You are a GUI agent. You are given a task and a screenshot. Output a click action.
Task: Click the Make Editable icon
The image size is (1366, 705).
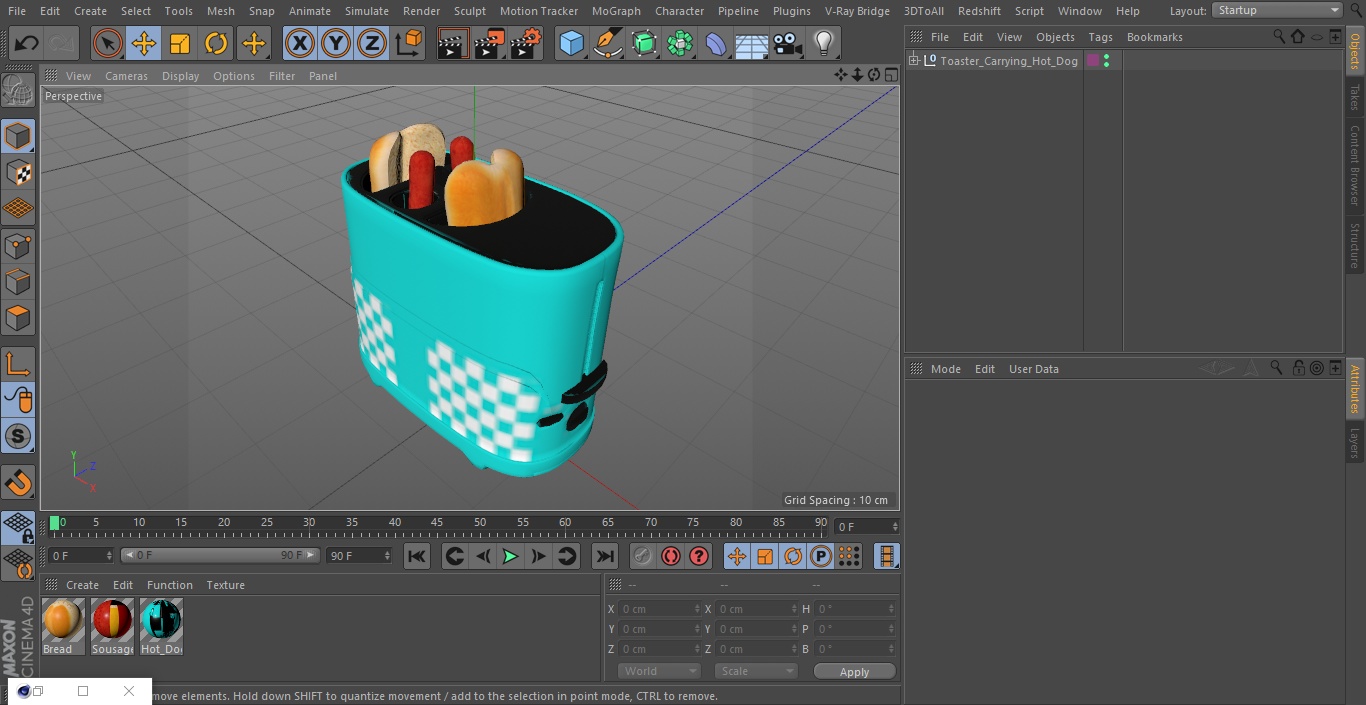tap(18, 90)
